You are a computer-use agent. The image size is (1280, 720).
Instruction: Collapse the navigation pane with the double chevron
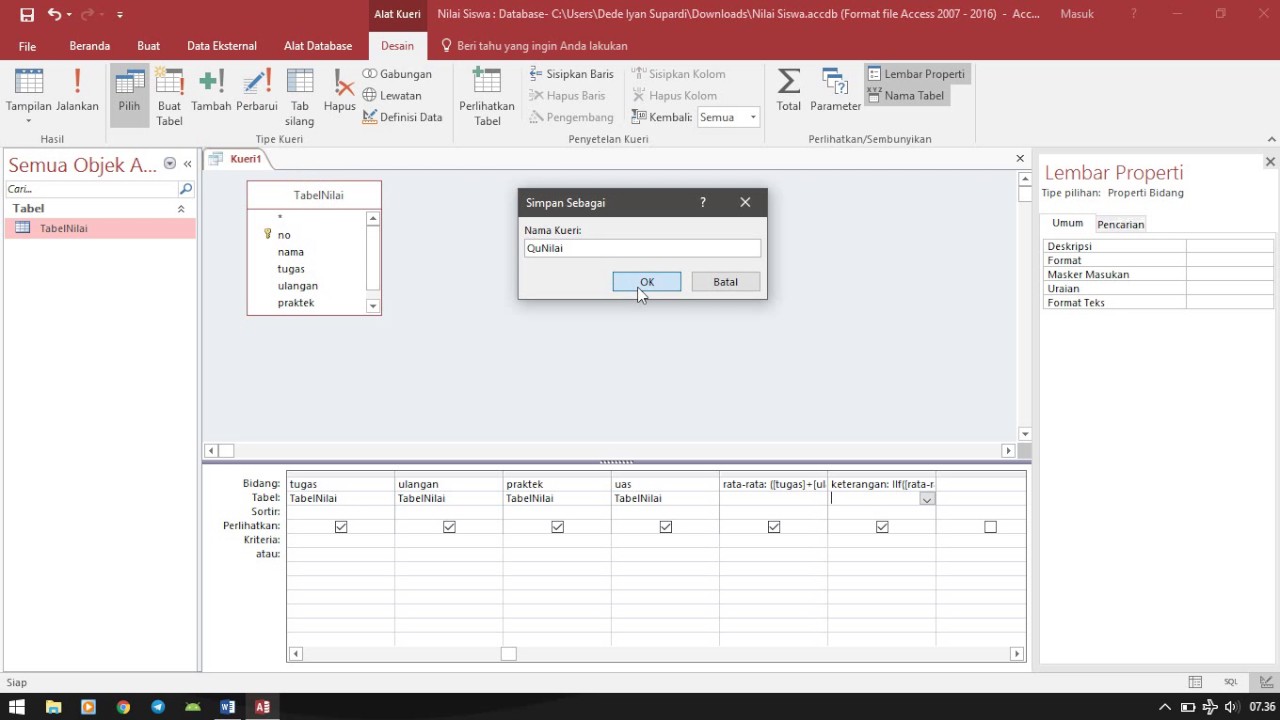tap(187, 164)
